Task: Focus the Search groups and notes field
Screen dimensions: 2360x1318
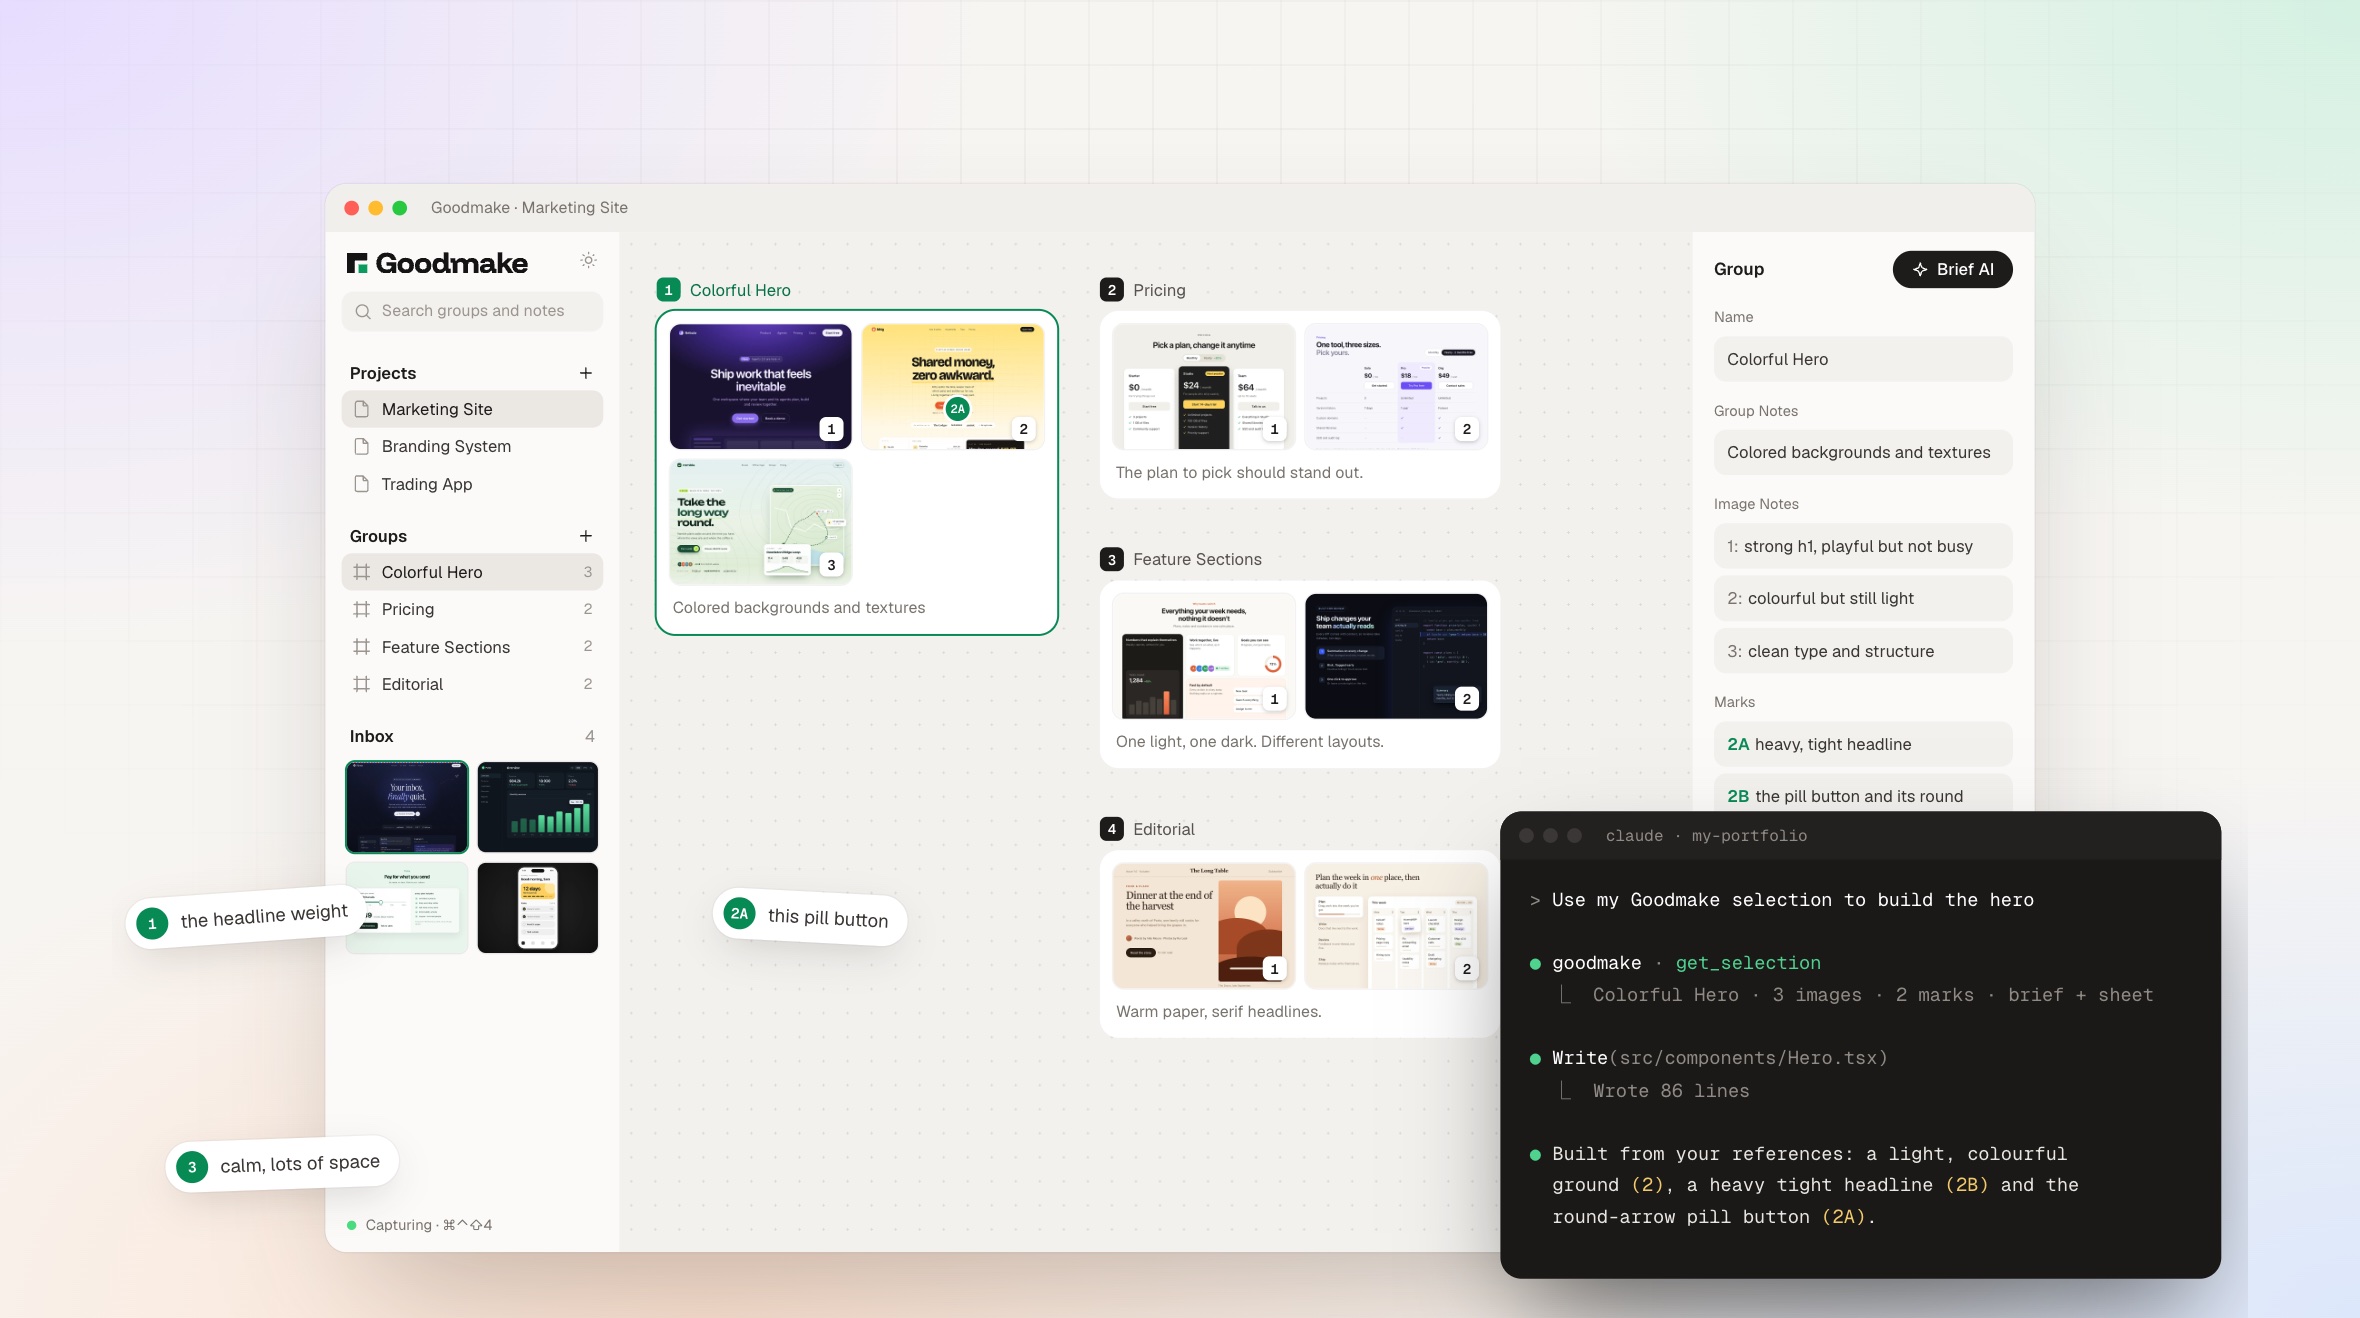Action: point(472,311)
